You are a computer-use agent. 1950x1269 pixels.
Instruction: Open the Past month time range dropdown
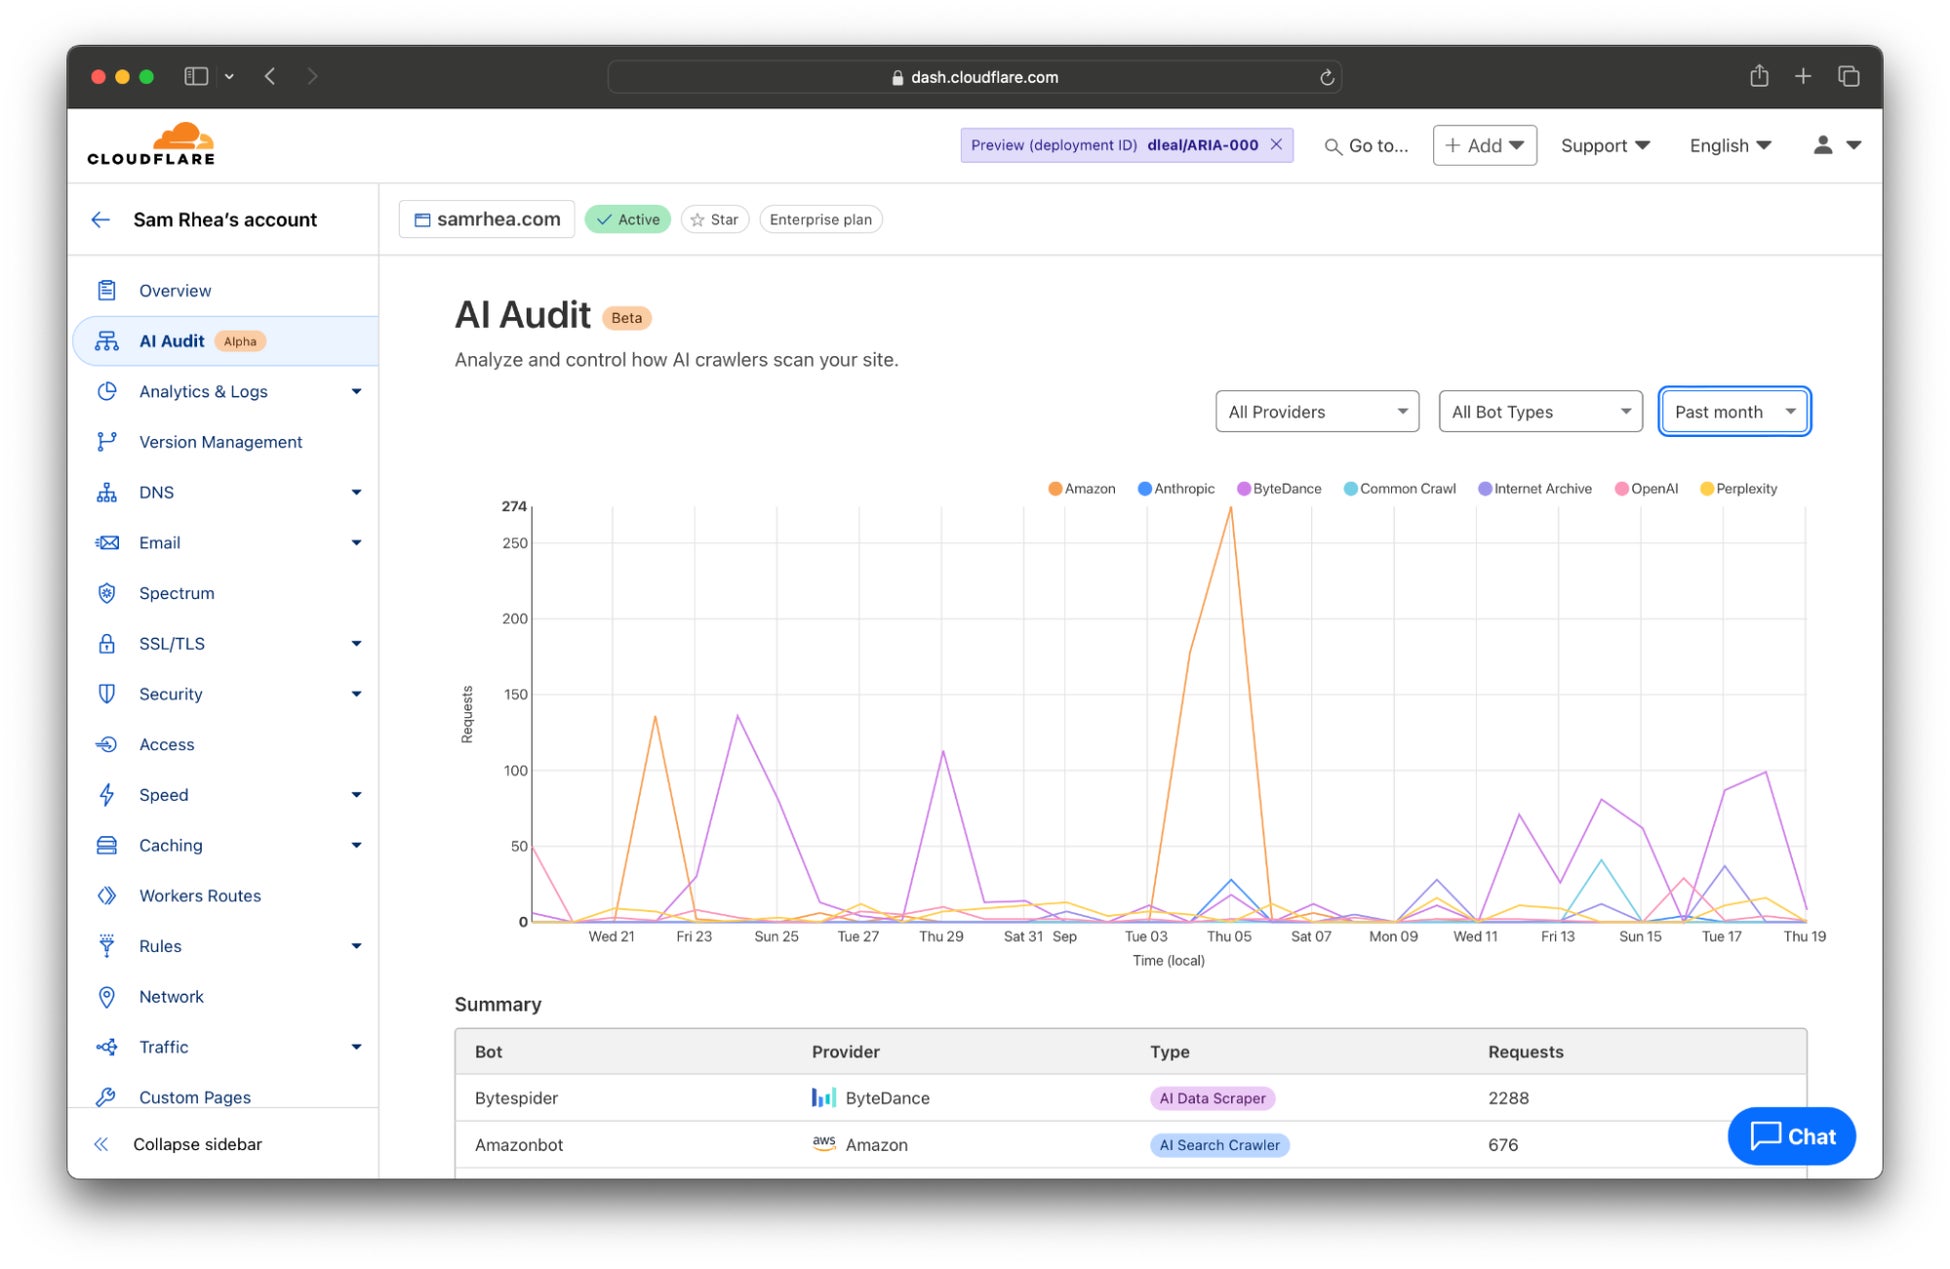(x=1733, y=412)
